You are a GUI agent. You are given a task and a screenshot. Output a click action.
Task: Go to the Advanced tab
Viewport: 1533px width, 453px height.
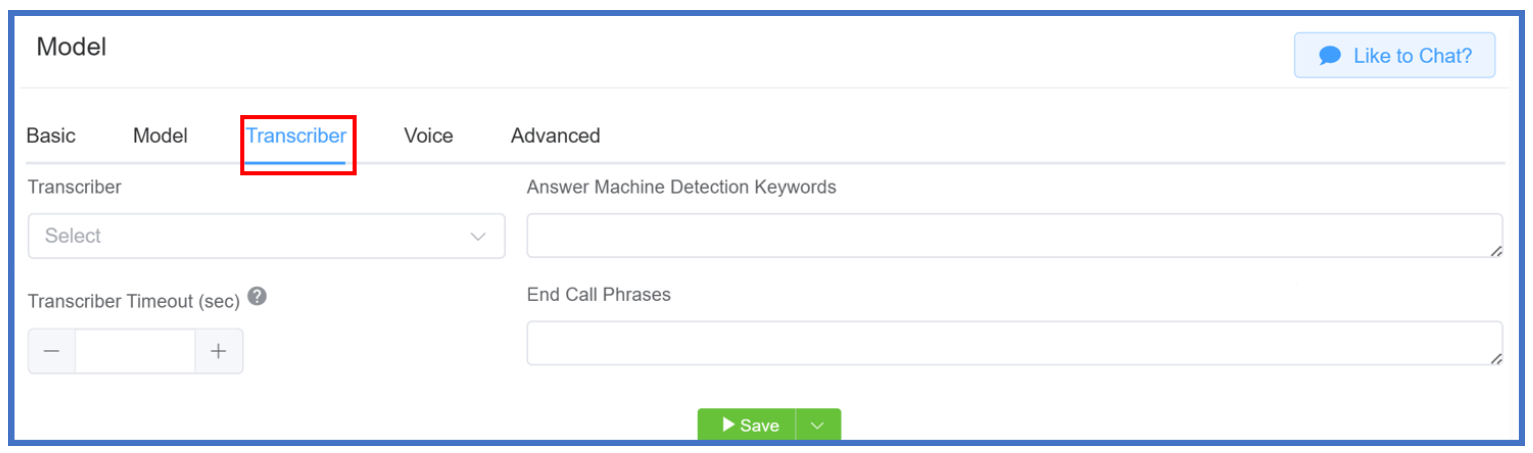[x=555, y=135]
